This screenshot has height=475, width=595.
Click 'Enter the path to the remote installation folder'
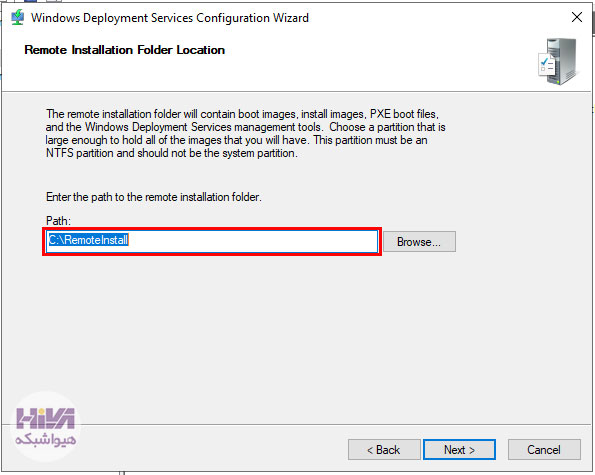click(x=154, y=197)
